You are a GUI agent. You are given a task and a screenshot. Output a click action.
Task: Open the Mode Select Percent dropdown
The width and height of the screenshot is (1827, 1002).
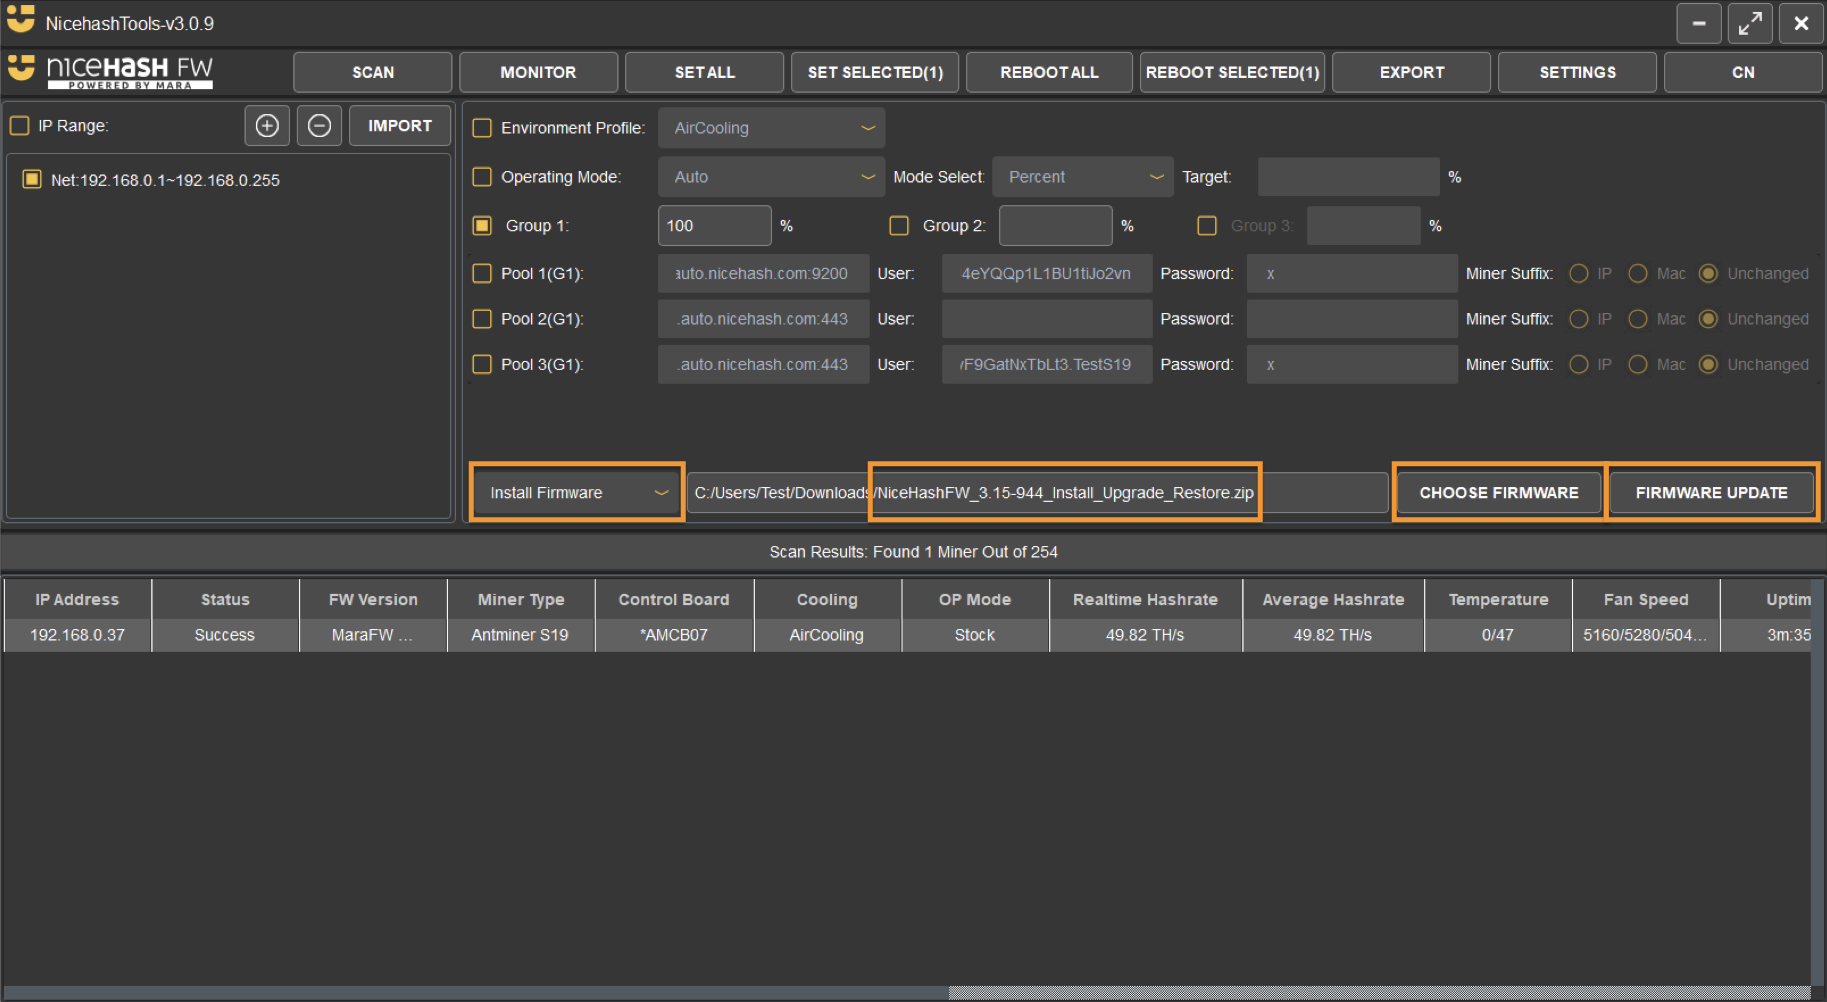[1082, 176]
